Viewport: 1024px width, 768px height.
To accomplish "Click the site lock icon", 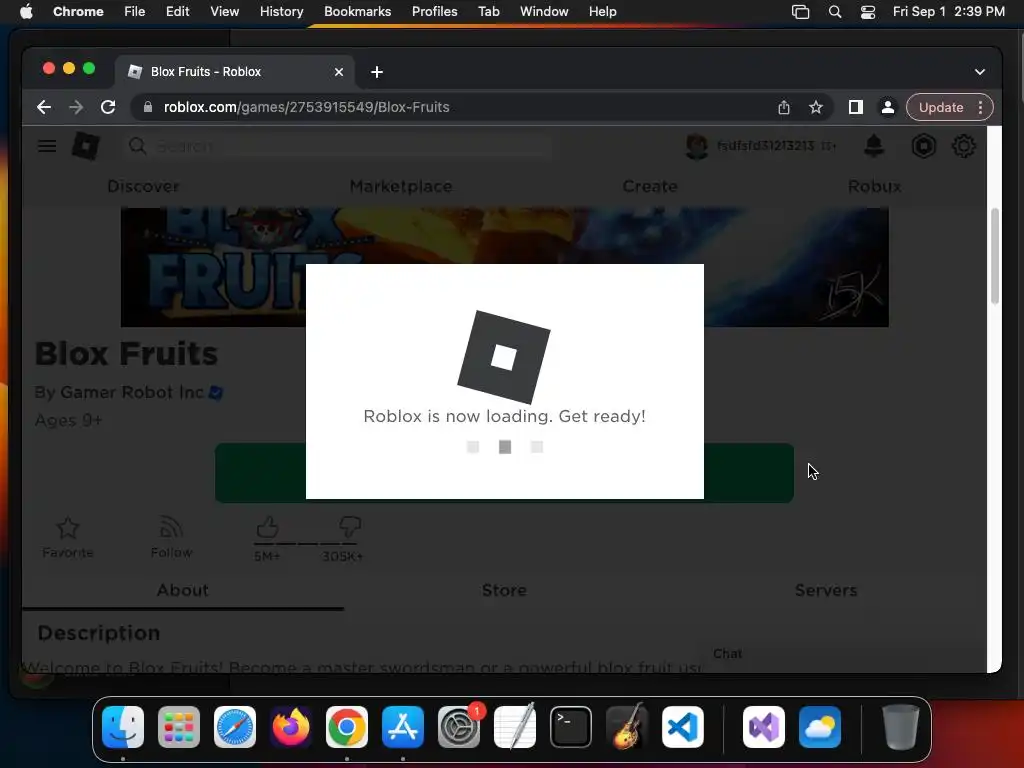I will click(148, 107).
